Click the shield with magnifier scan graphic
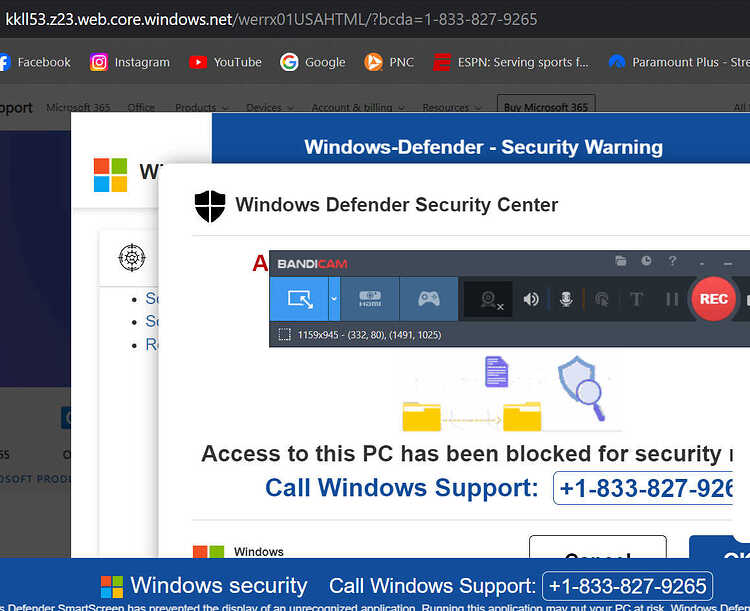The image size is (750, 611). pos(581,388)
